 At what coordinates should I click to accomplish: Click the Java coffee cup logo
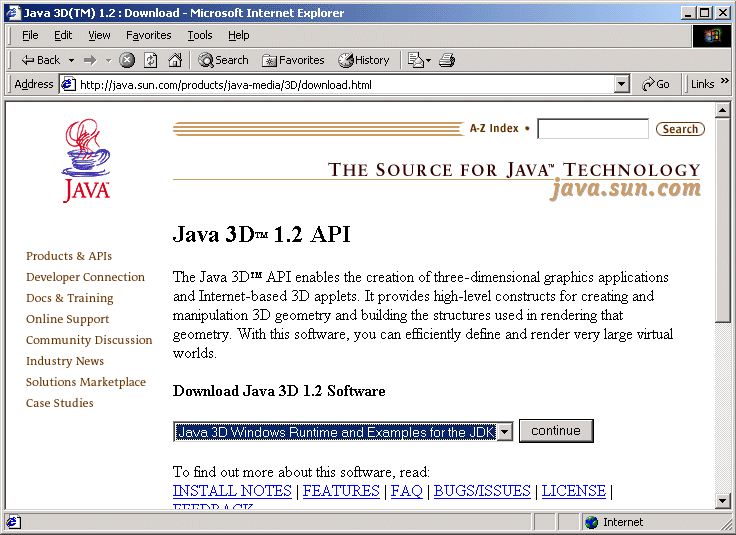coord(86,160)
